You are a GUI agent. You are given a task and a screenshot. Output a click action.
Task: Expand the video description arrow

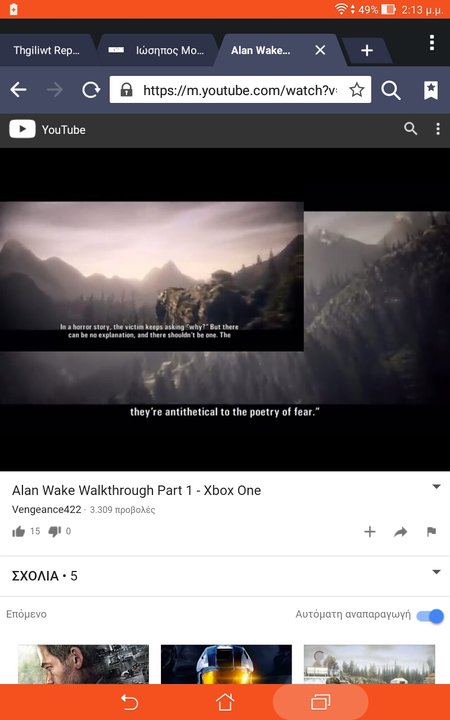[437, 487]
